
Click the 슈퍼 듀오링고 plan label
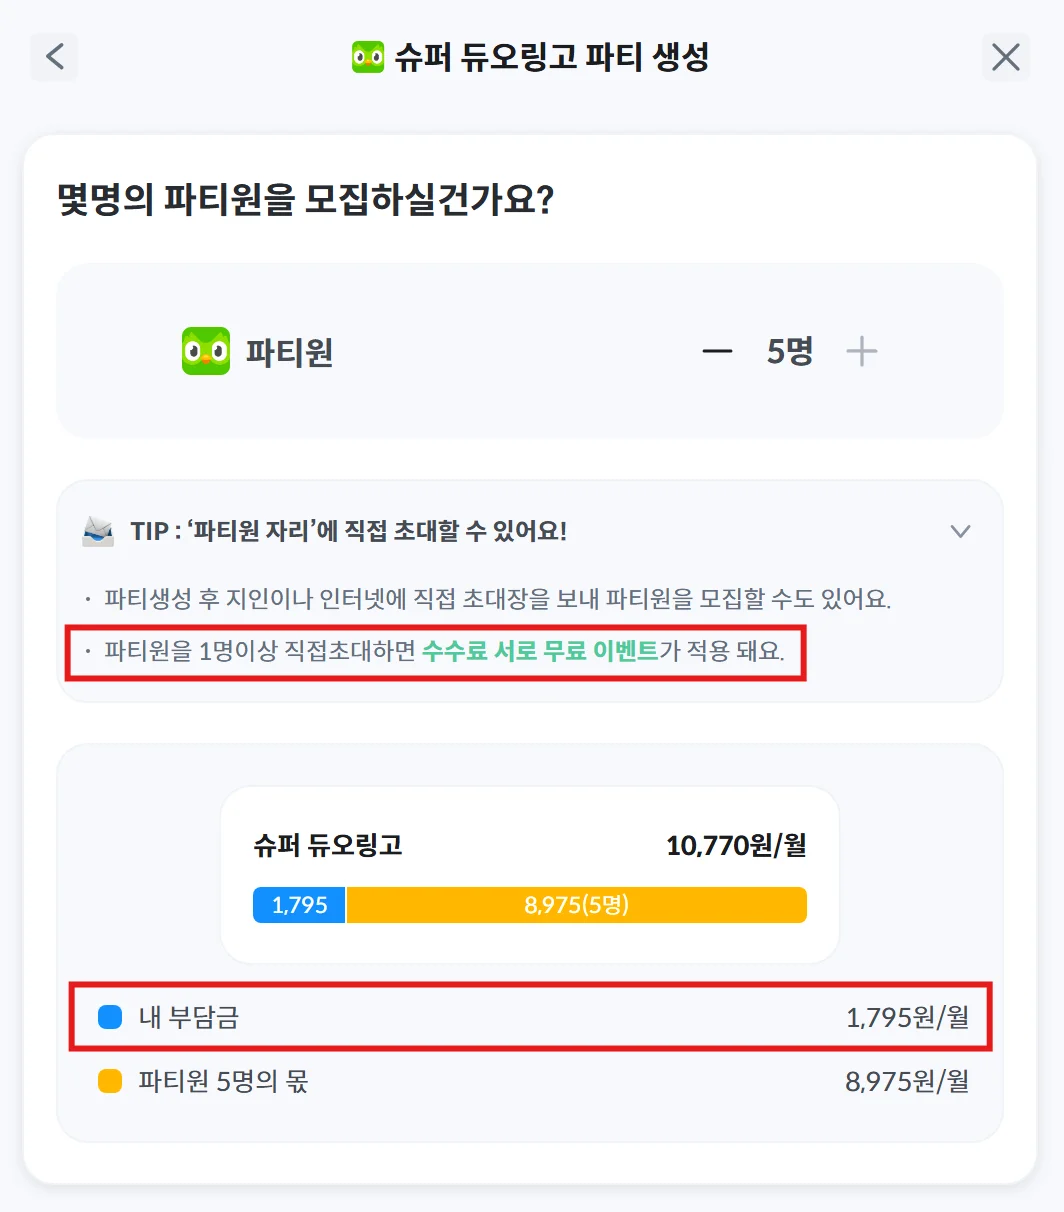[x=328, y=846]
